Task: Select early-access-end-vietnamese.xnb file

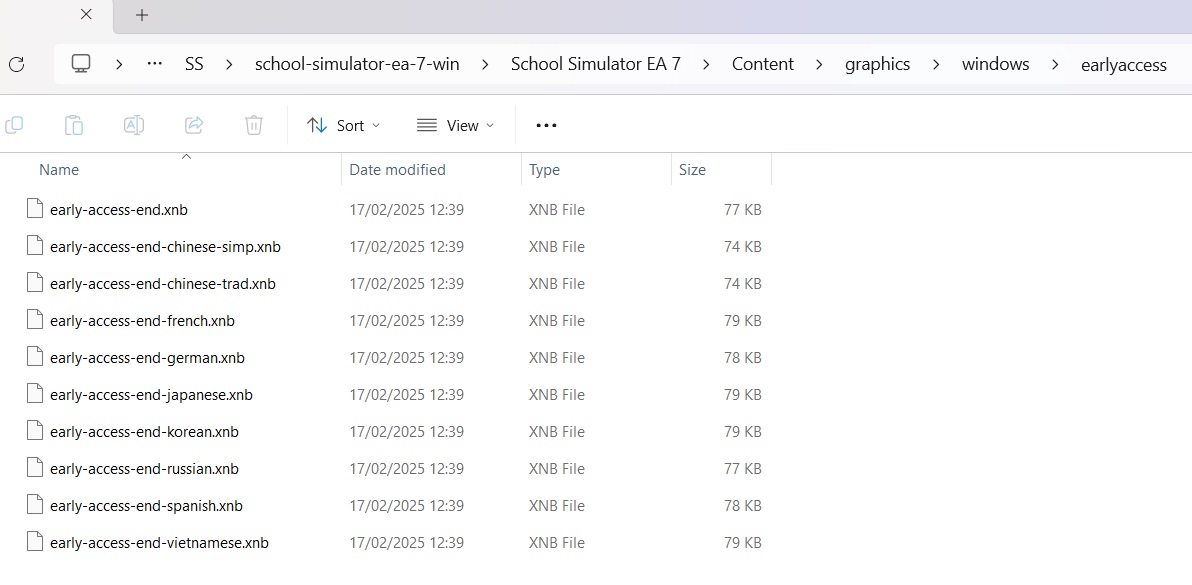Action: (x=159, y=543)
